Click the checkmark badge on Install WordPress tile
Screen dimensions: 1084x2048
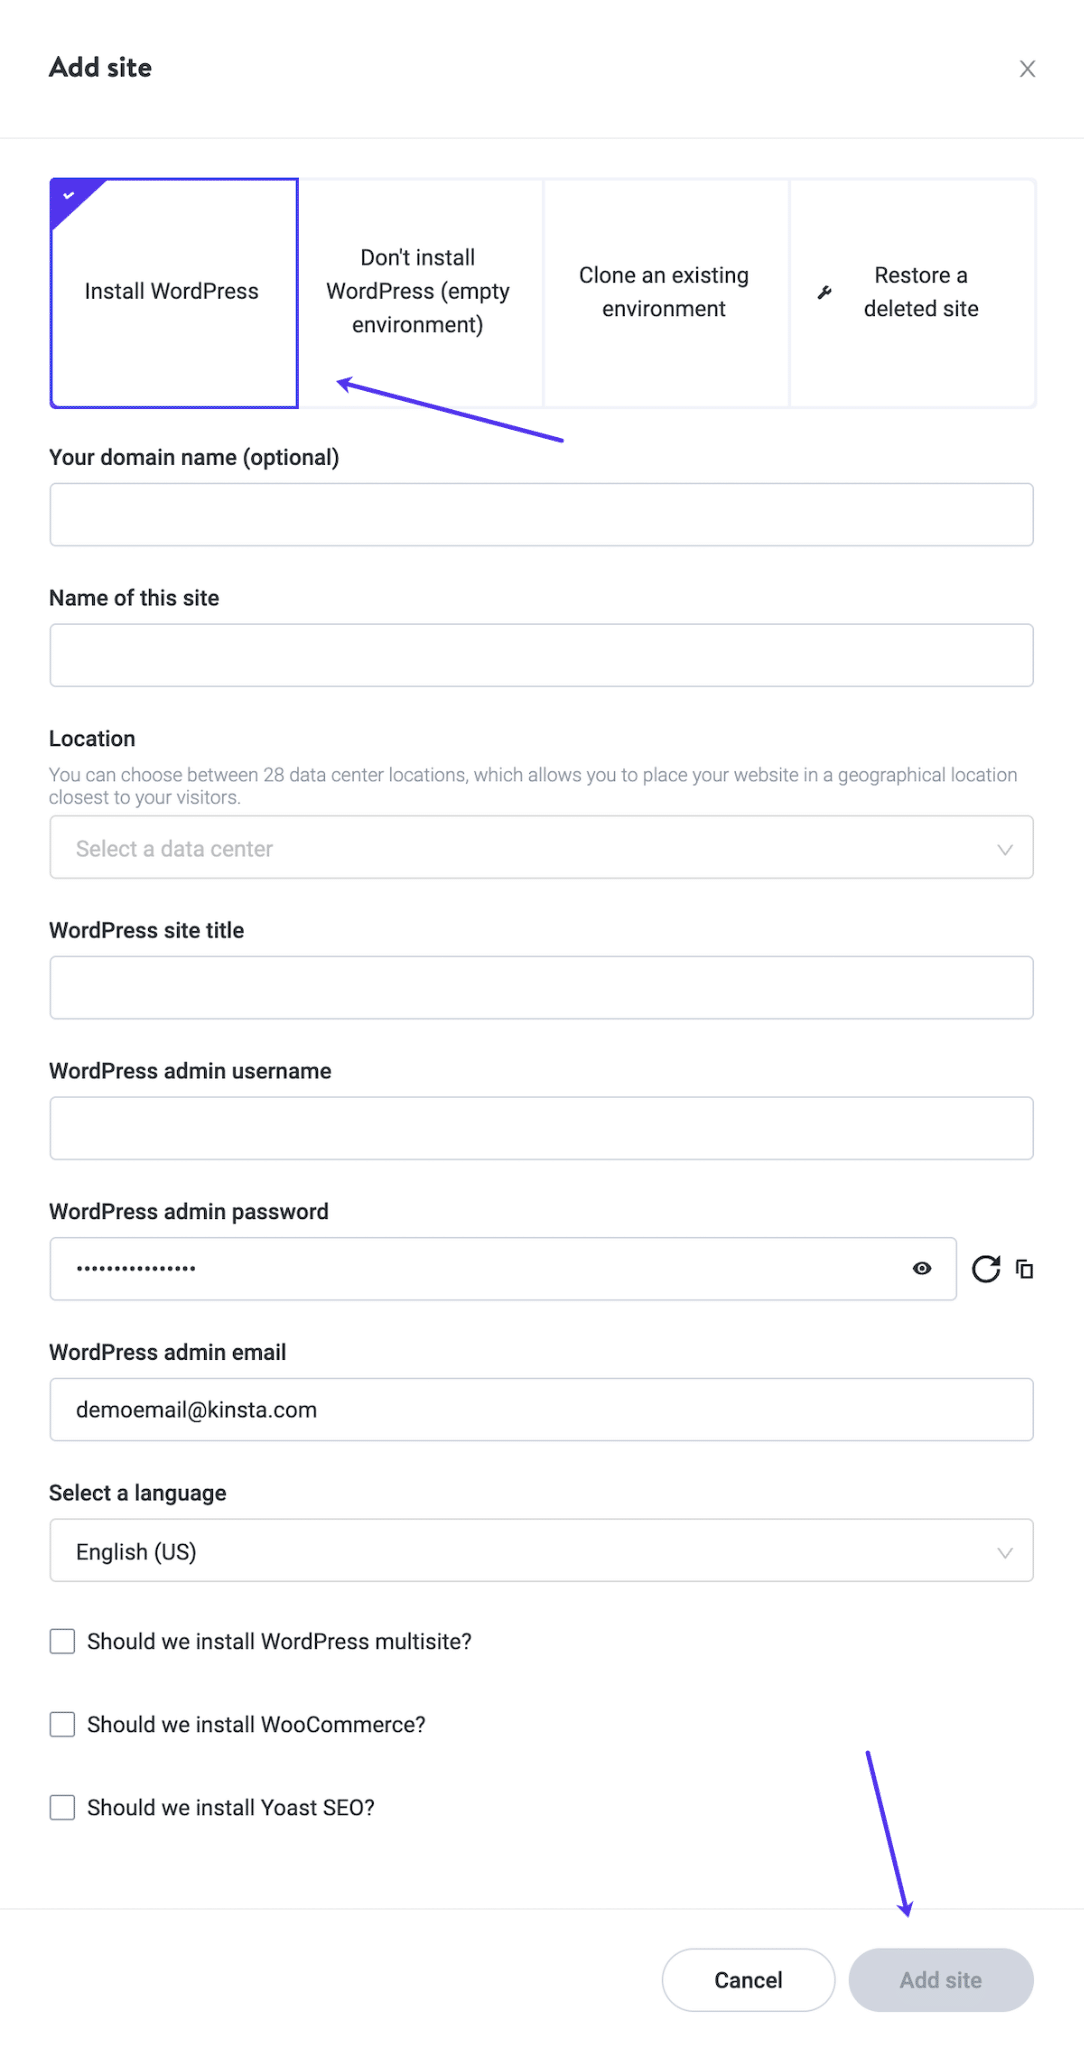(66, 194)
